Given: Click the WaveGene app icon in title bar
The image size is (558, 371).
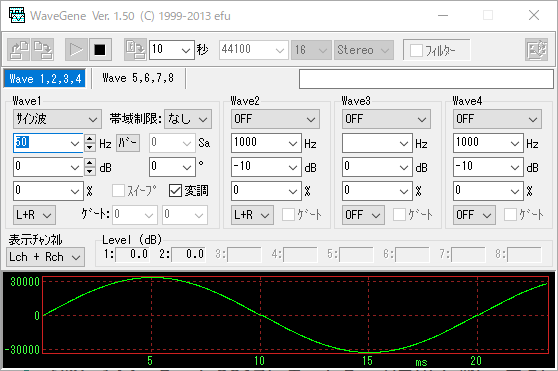Looking at the screenshot, I should pos(16,15).
